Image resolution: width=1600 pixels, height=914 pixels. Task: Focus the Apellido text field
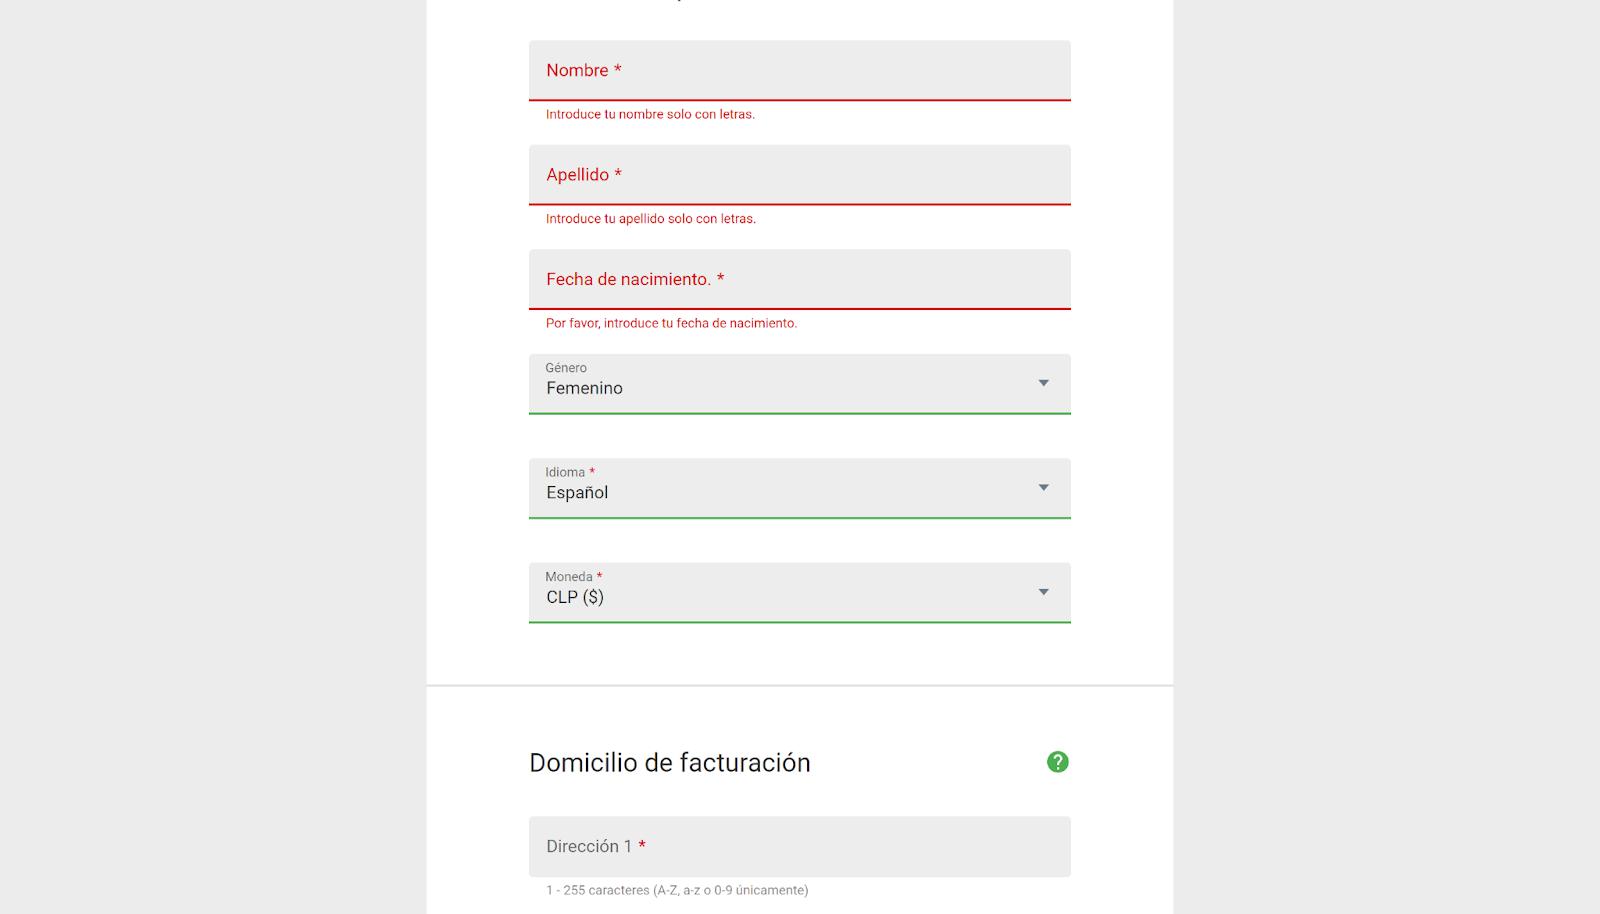[x=799, y=175]
